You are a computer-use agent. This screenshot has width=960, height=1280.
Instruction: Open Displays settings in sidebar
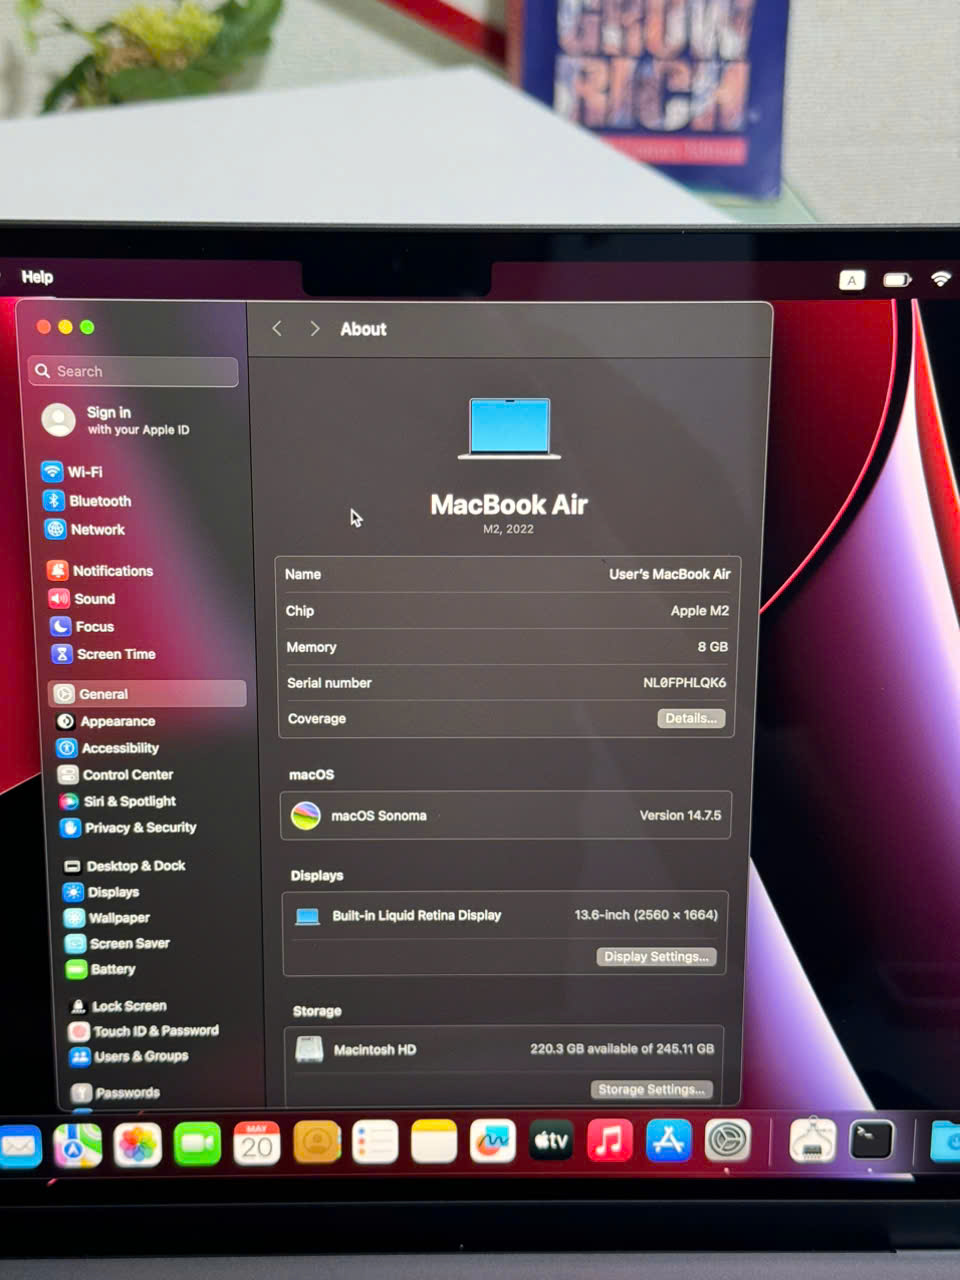tap(101, 891)
